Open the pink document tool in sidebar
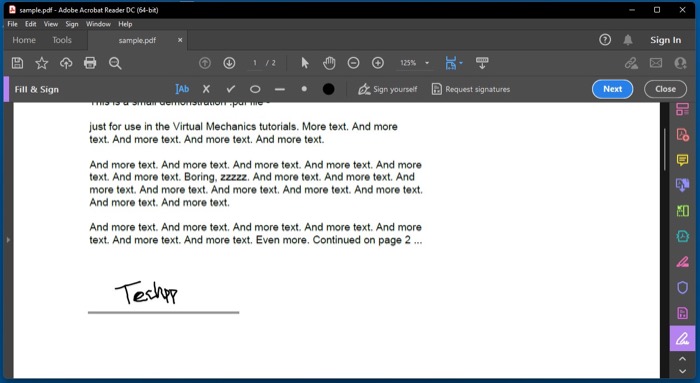700x383 pixels. tap(682, 313)
